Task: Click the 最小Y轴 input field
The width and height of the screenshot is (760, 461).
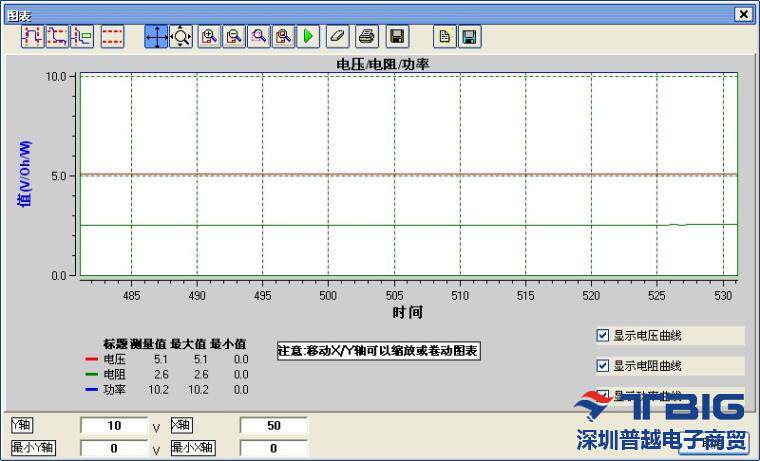Action: (x=114, y=448)
